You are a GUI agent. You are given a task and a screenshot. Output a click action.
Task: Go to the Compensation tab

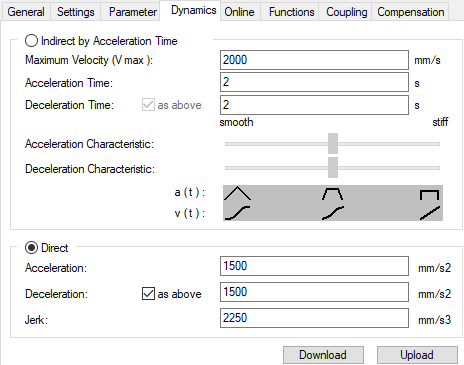coord(411,12)
